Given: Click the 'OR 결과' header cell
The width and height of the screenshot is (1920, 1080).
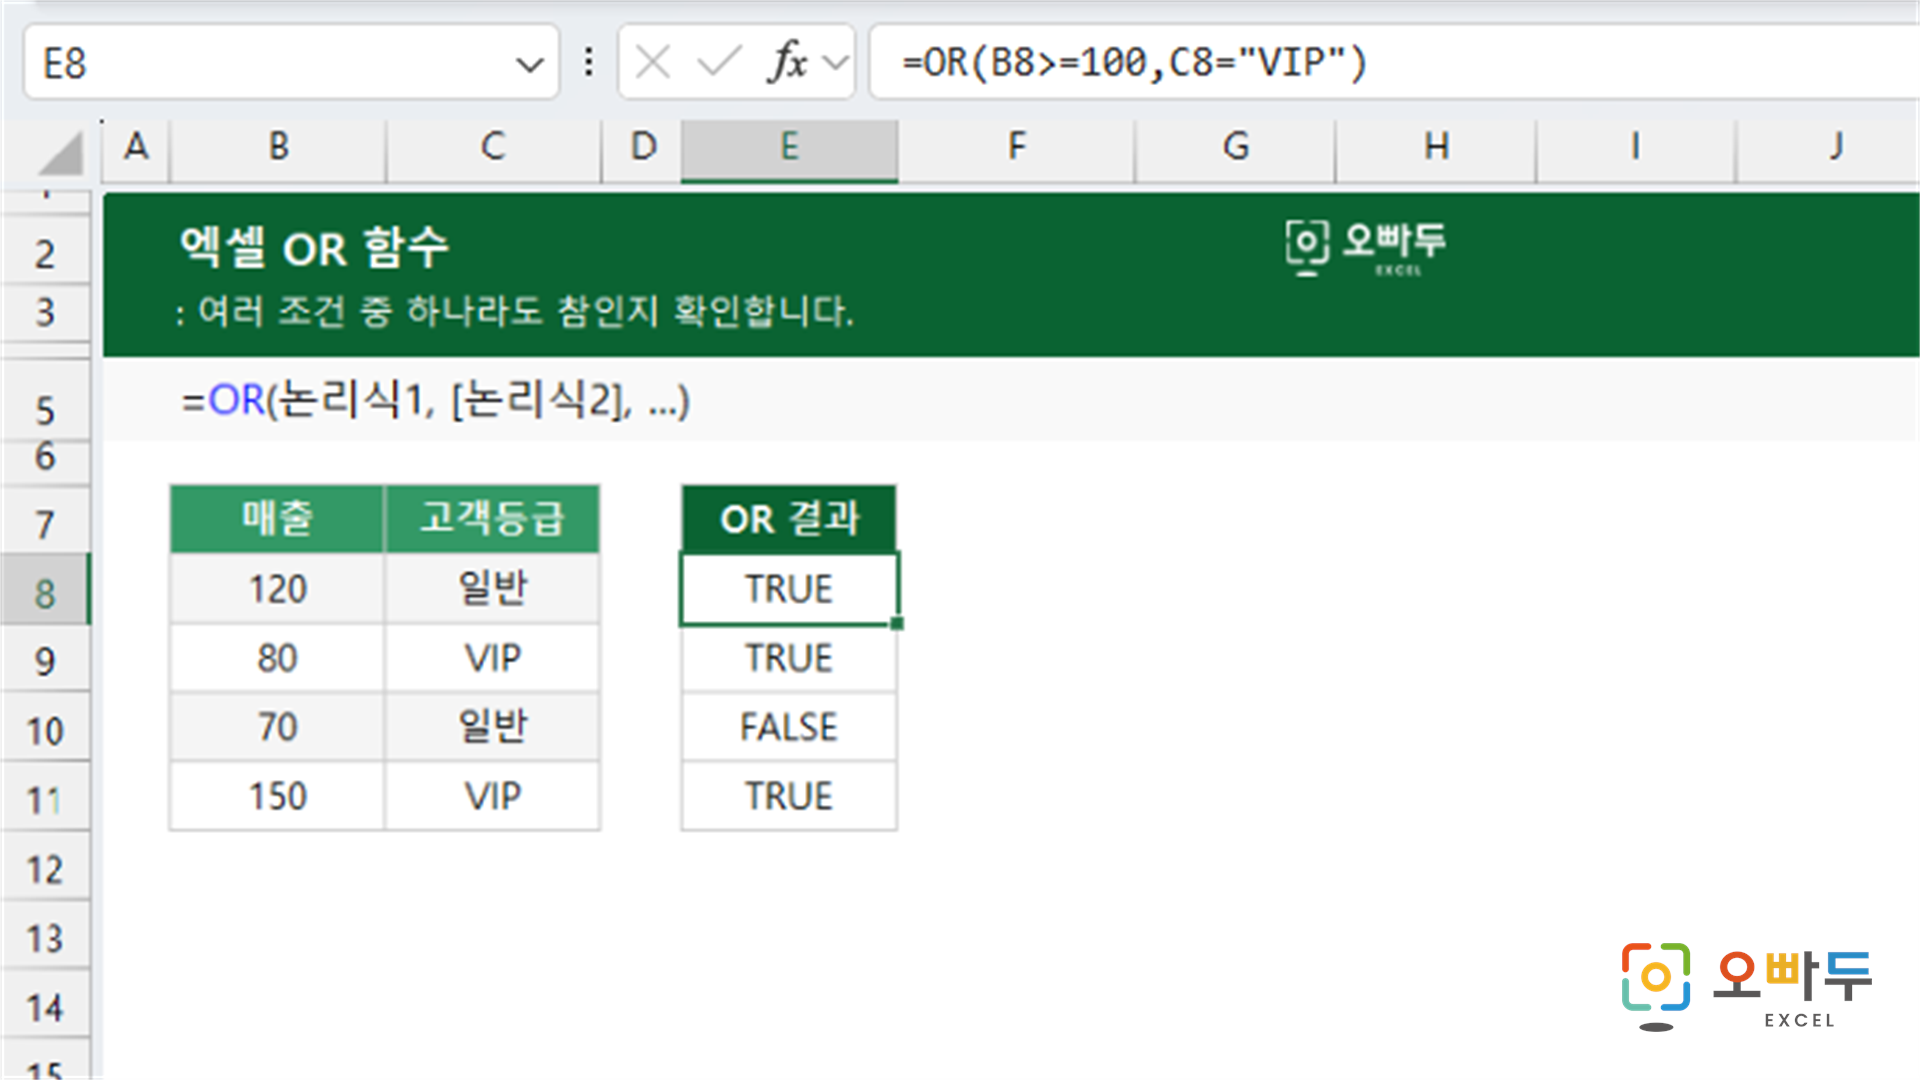Looking at the screenshot, I should 789,519.
